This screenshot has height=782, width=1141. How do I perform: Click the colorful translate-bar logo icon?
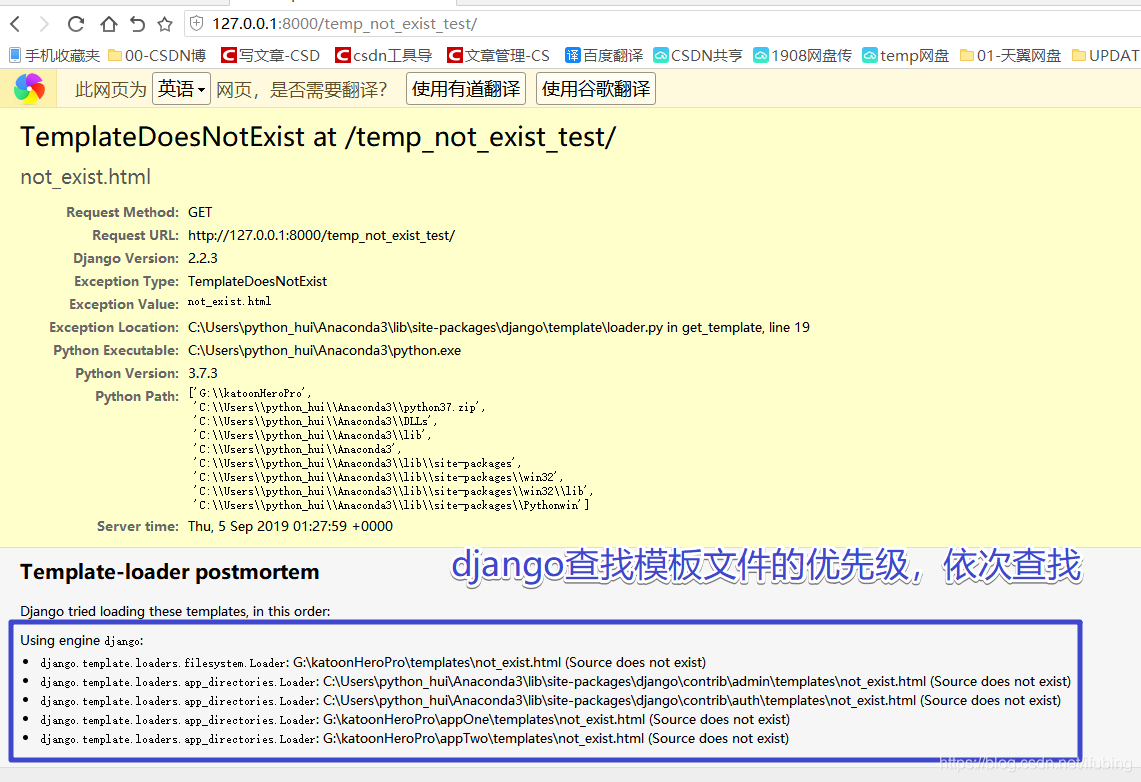29,89
